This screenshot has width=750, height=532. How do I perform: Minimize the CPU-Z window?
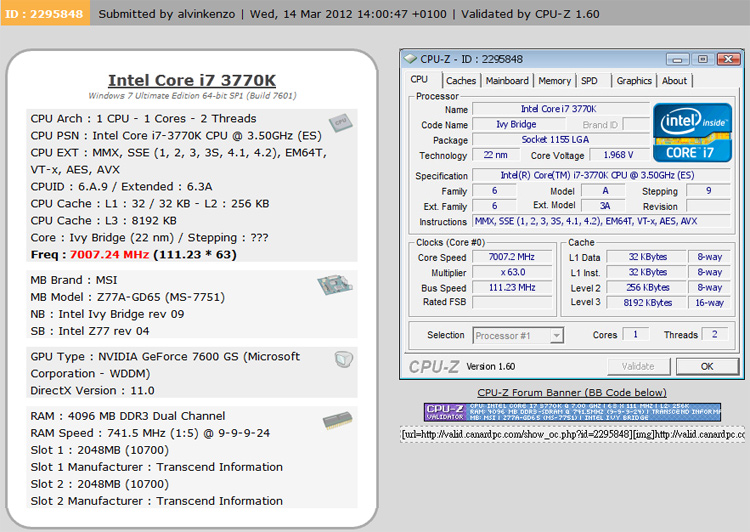coord(677,59)
